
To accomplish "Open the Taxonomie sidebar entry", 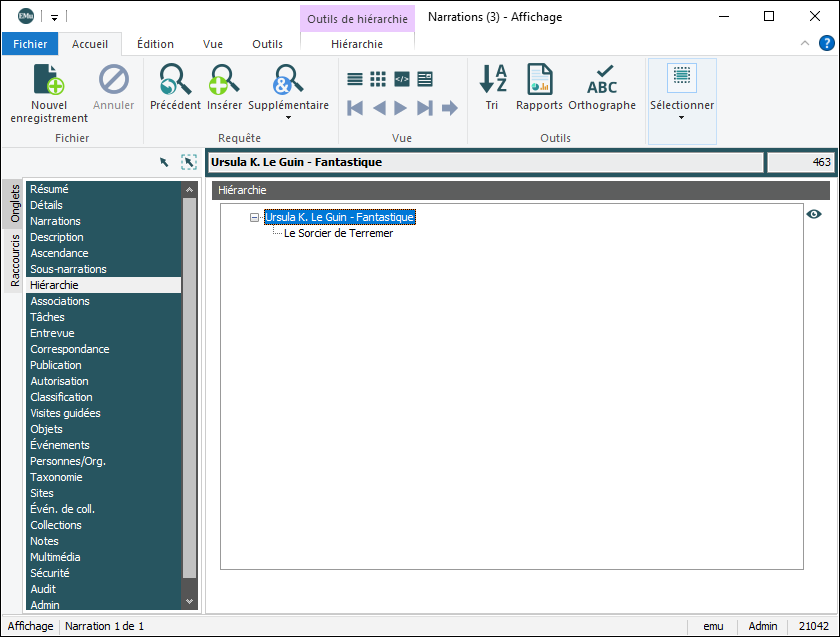I will point(56,477).
